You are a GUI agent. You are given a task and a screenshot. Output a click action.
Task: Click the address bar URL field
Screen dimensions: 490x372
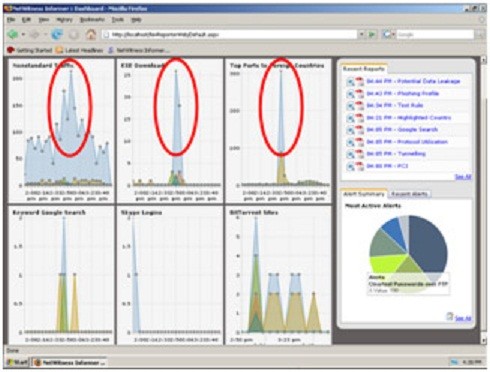pos(230,34)
